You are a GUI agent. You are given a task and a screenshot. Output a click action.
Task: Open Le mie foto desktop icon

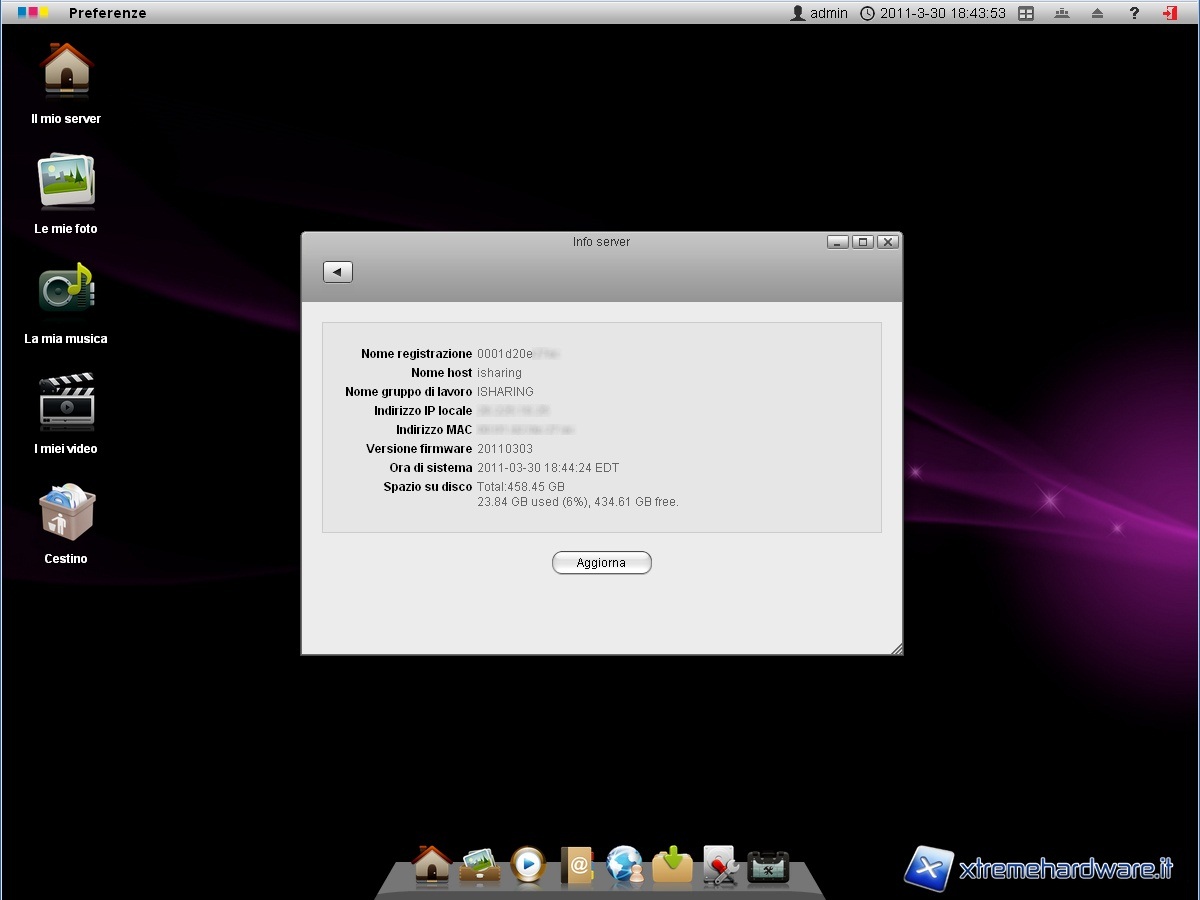(x=66, y=181)
